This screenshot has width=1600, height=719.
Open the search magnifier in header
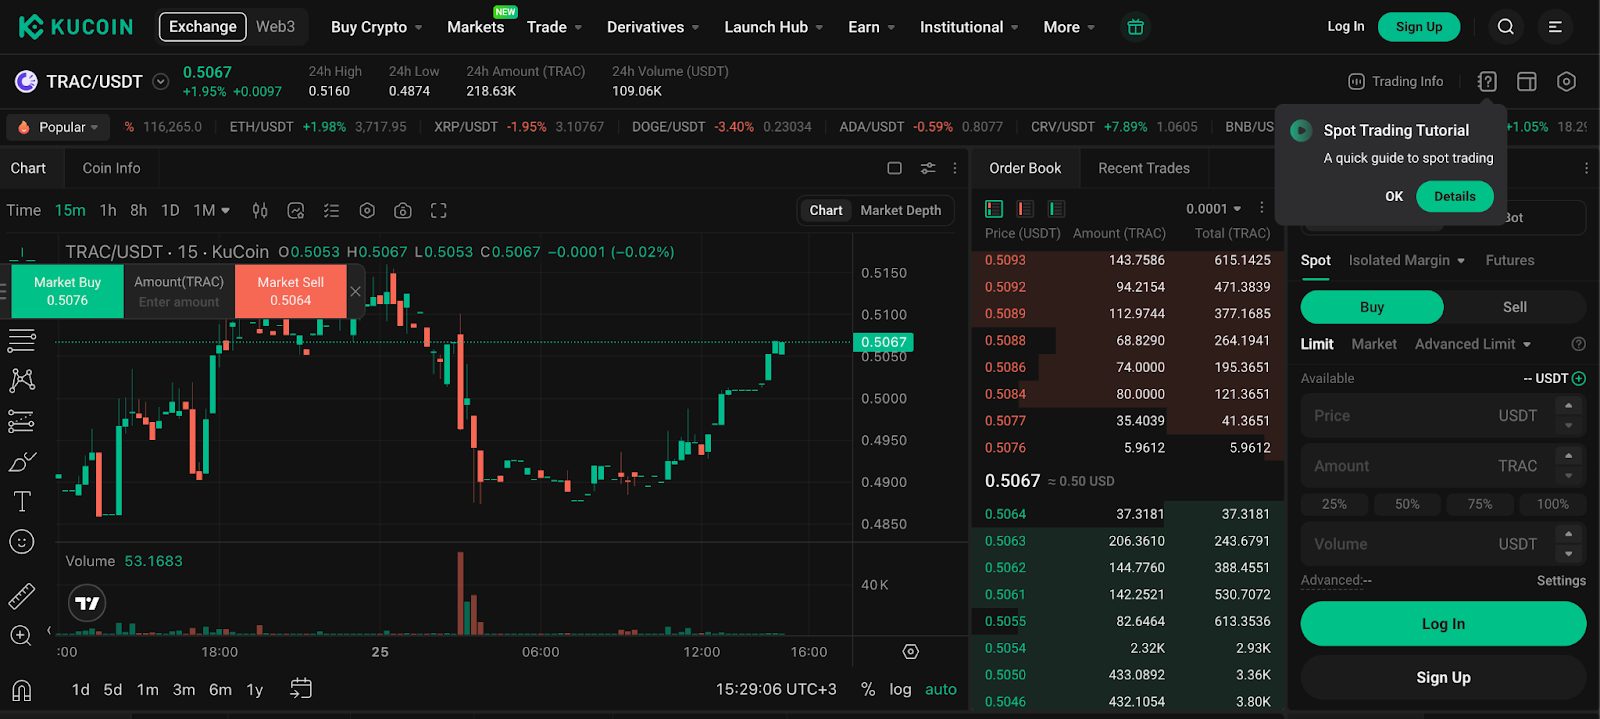tap(1505, 27)
